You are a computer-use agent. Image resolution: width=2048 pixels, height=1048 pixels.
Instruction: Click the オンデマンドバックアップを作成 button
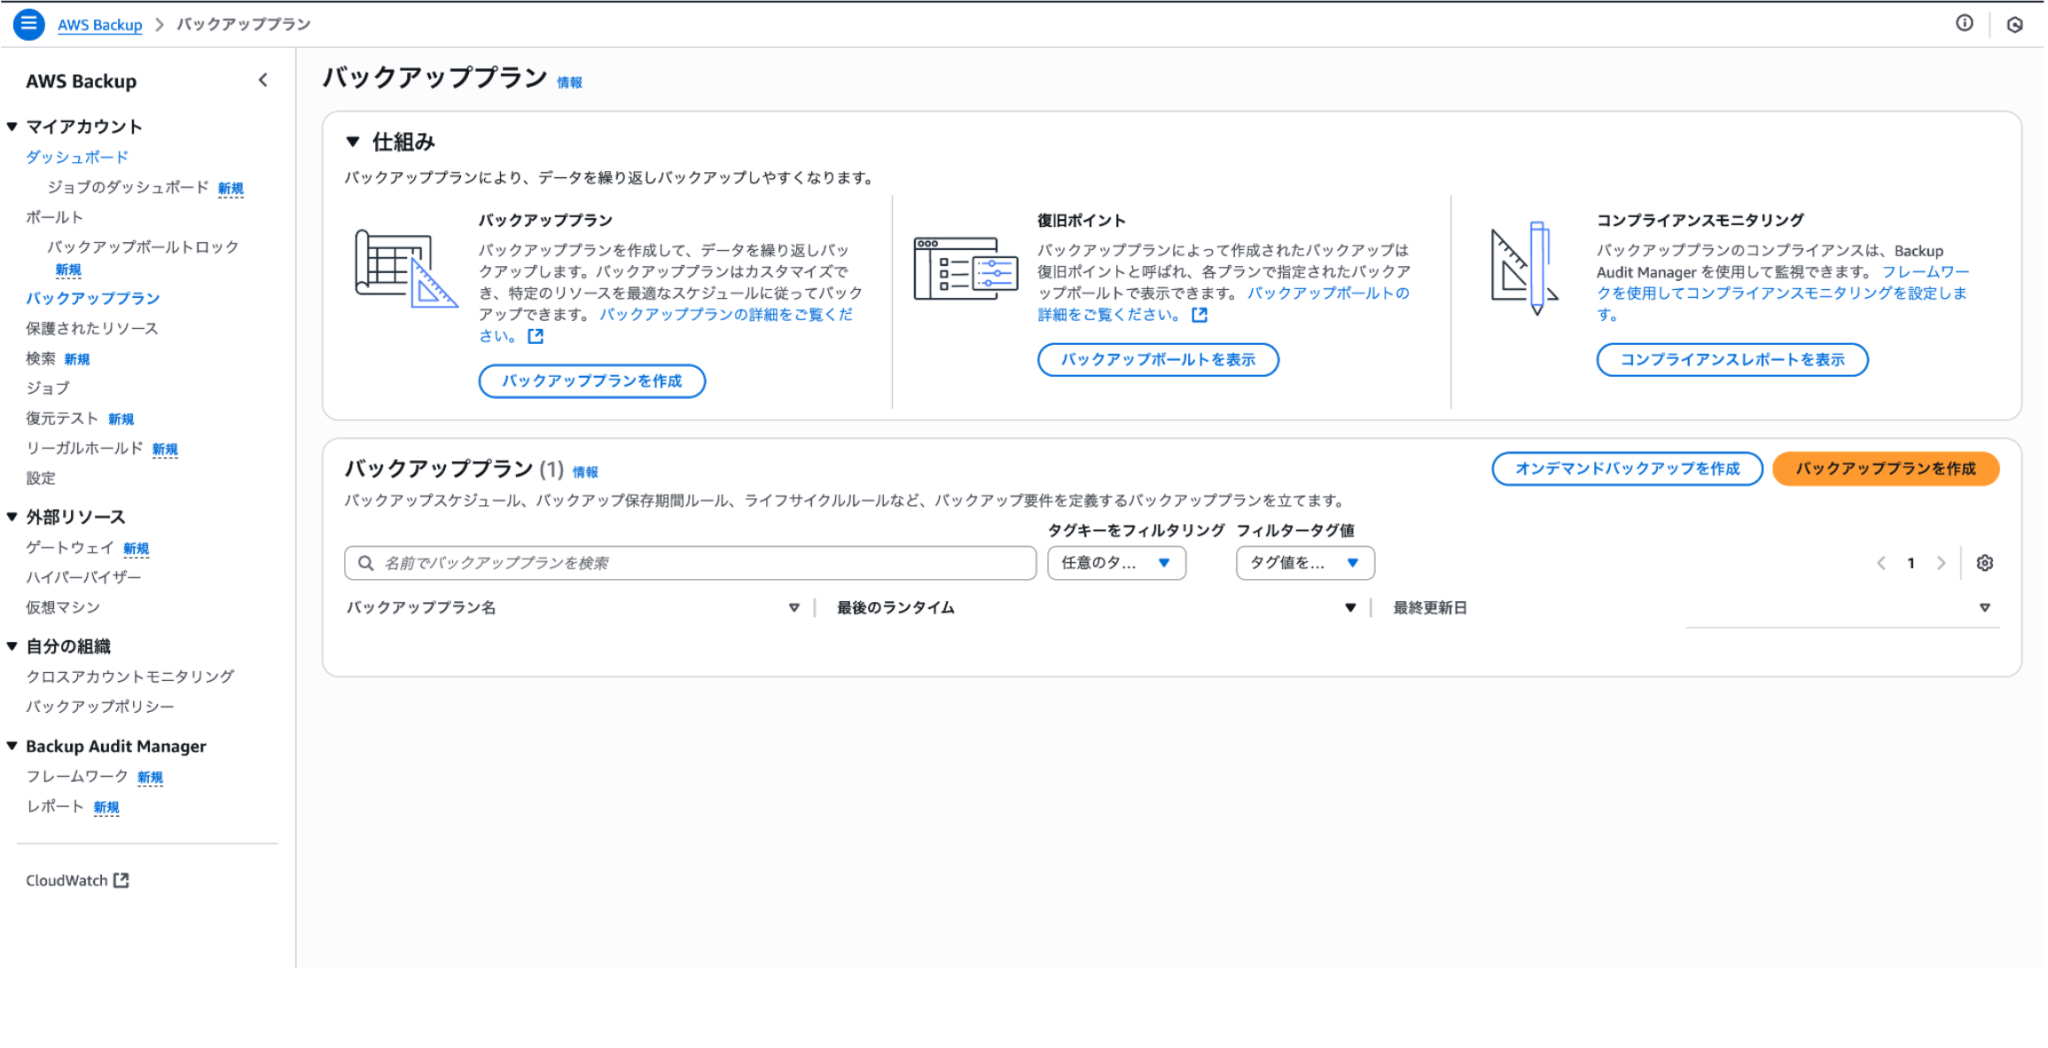point(1627,468)
